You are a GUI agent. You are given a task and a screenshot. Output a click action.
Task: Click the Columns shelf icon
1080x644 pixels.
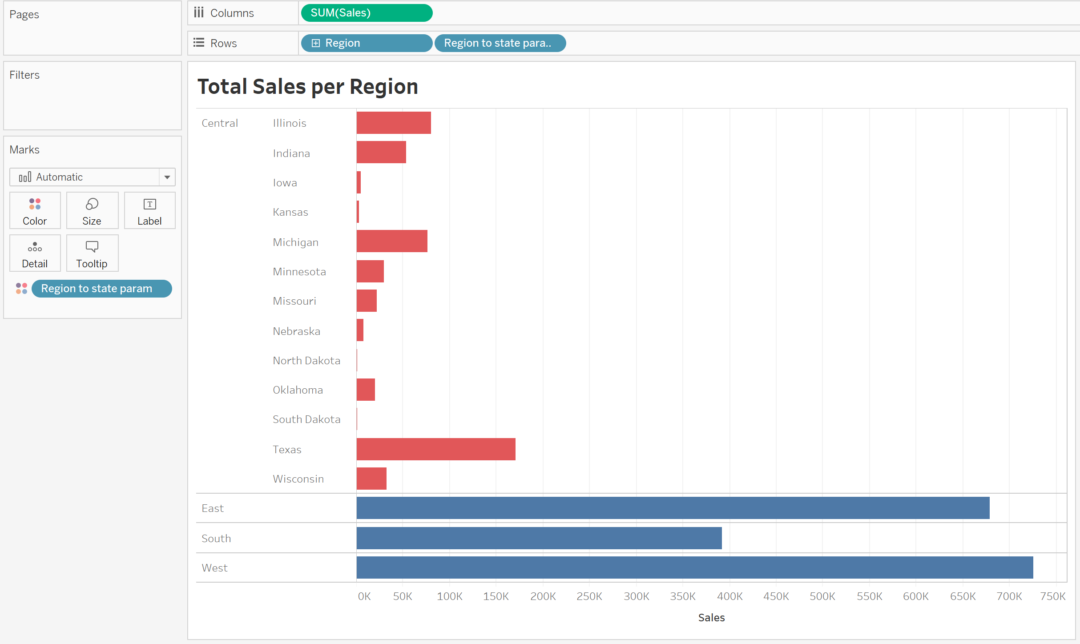[198, 13]
